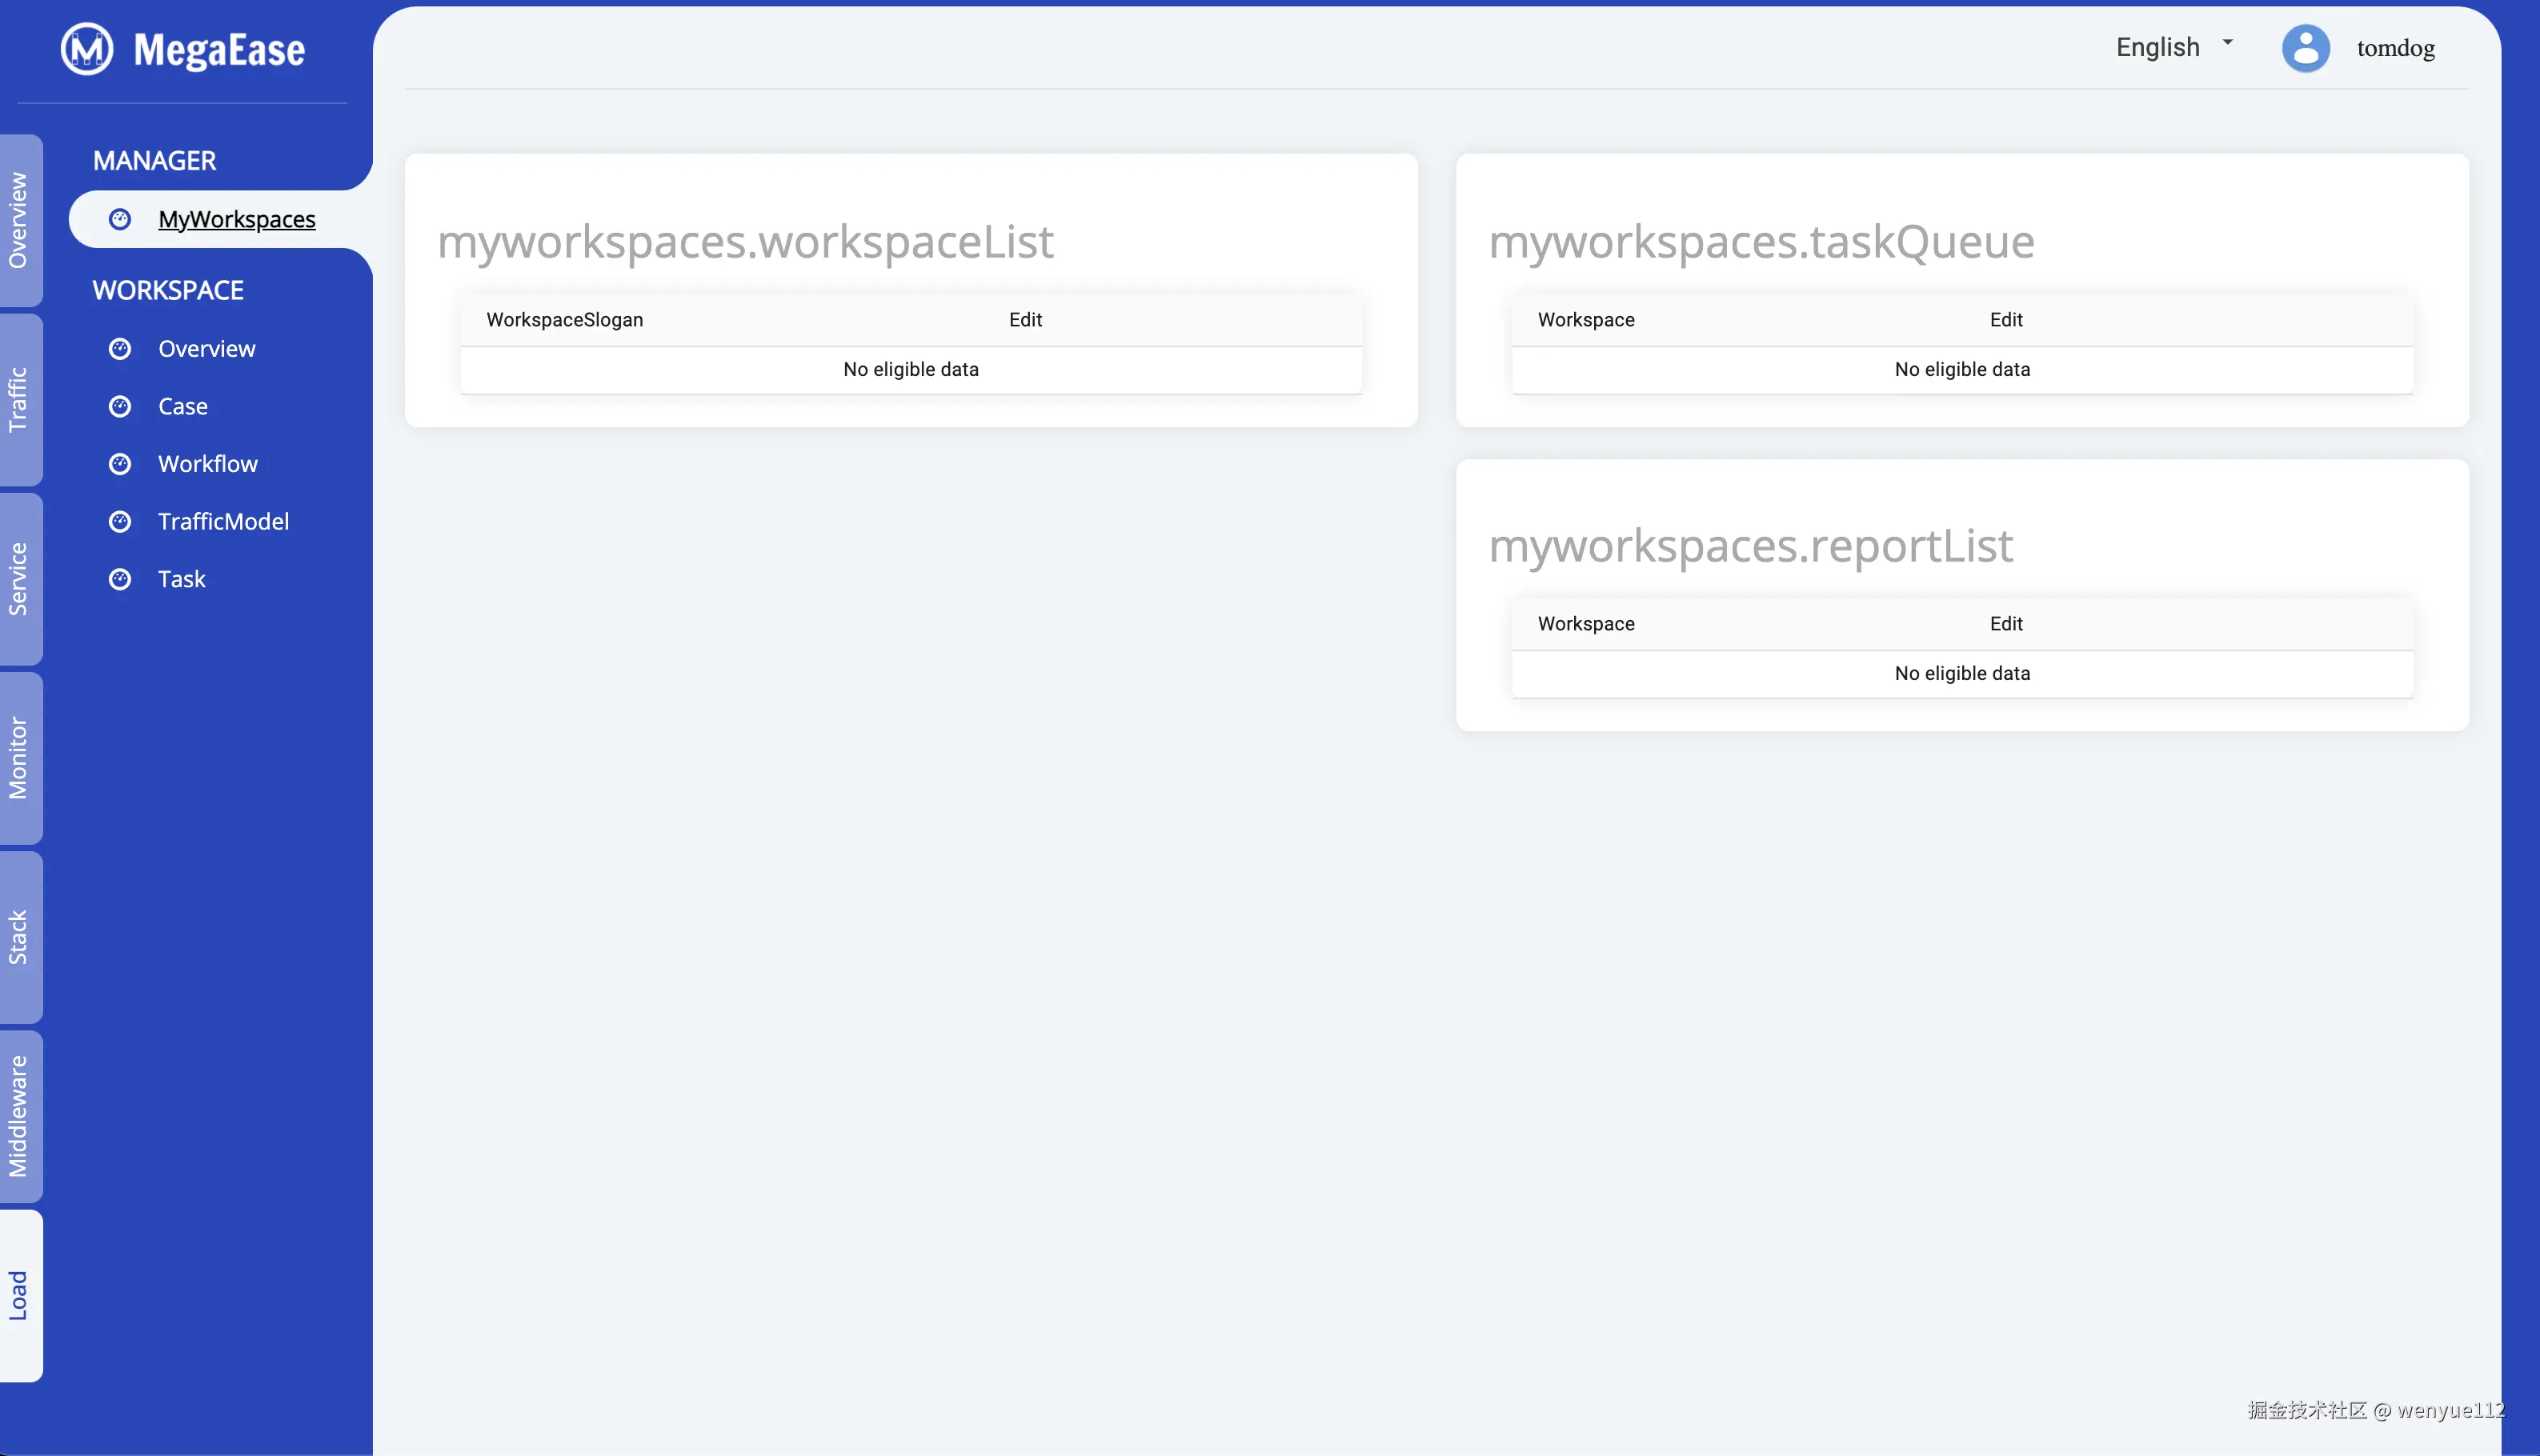The image size is (2540, 1456).
Task: Collapse the WORKSPACE section header
Action: pos(167,290)
